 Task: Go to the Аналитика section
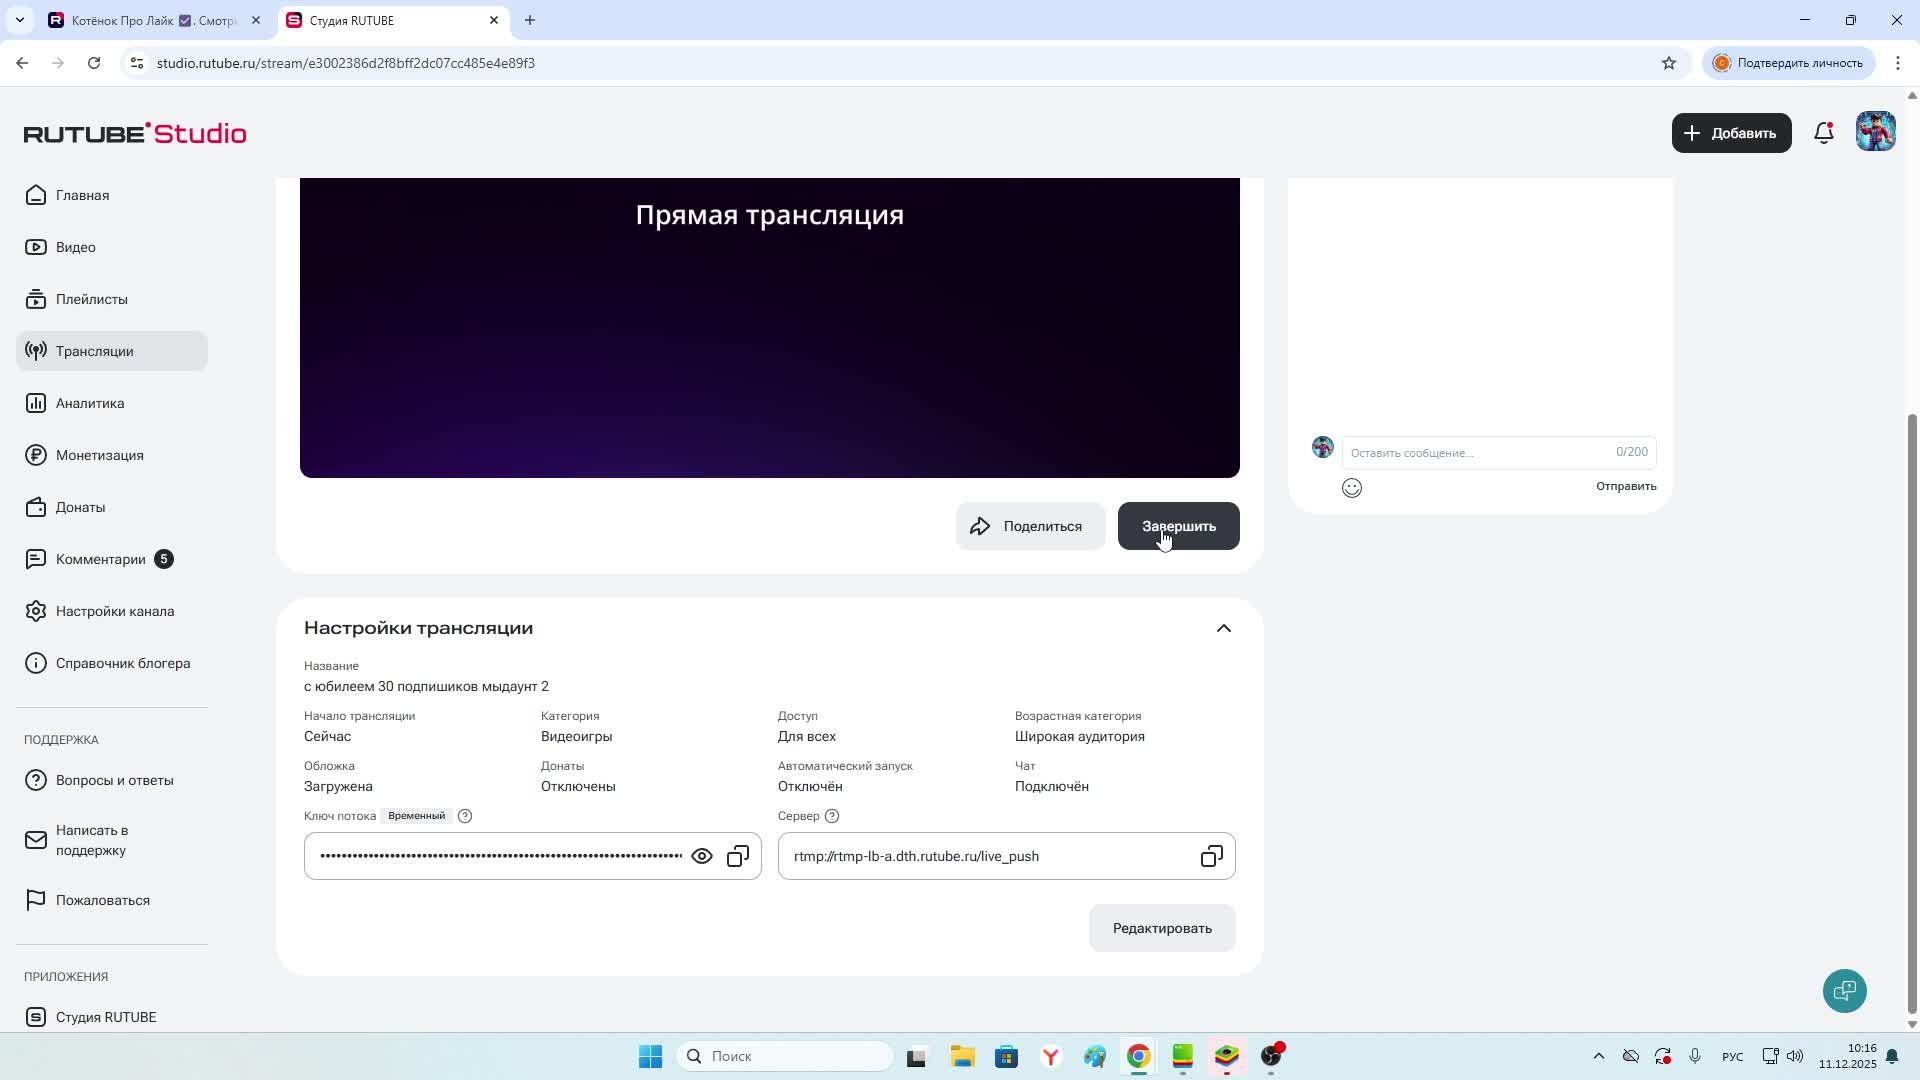tap(90, 403)
